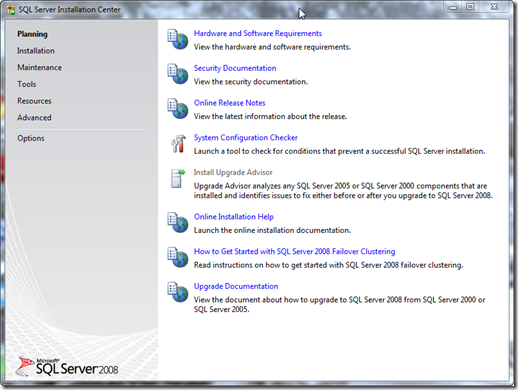This screenshot has height=390, width=518.
Task: Click the Install Upgrade Advisor link
Action: (233, 172)
